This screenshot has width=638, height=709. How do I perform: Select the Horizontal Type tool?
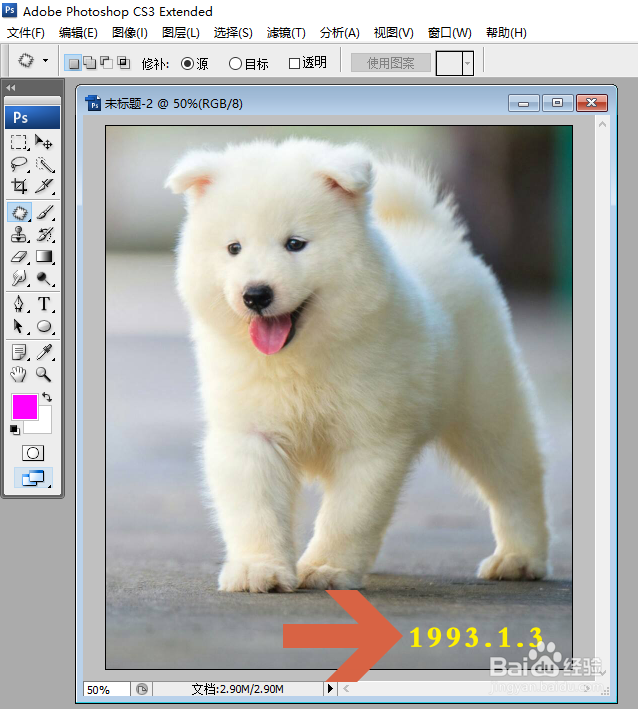pos(44,304)
